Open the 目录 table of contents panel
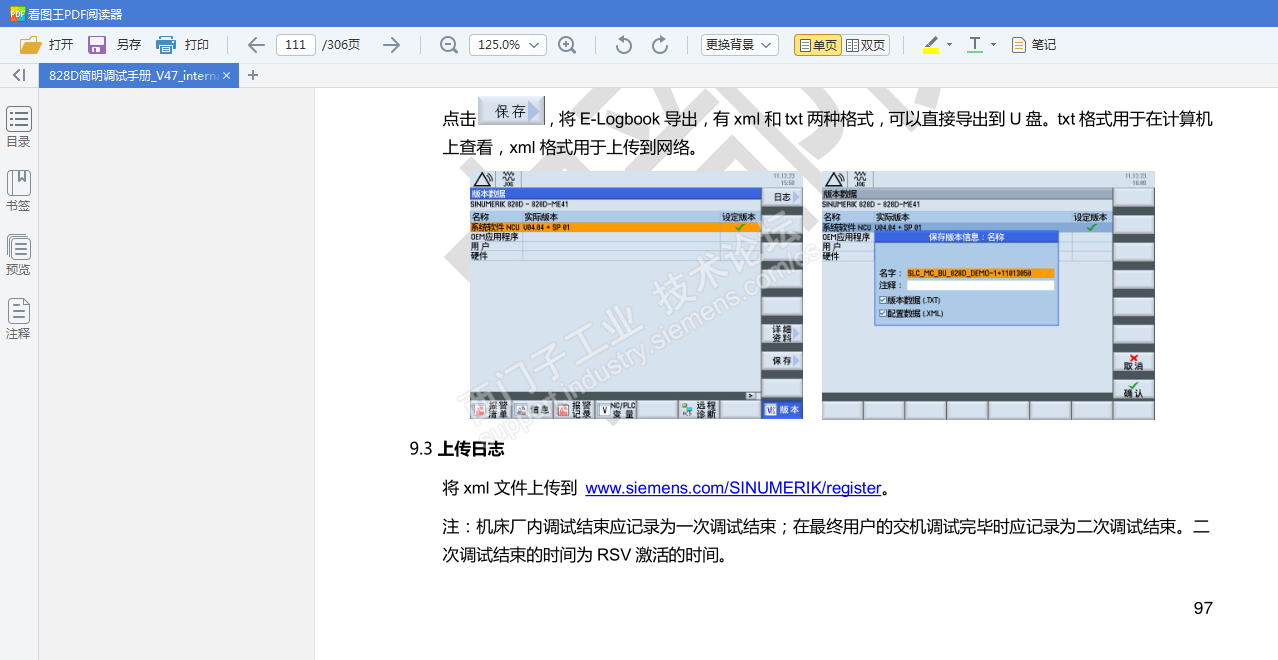This screenshot has height=660, width=1278. (x=19, y=127)
